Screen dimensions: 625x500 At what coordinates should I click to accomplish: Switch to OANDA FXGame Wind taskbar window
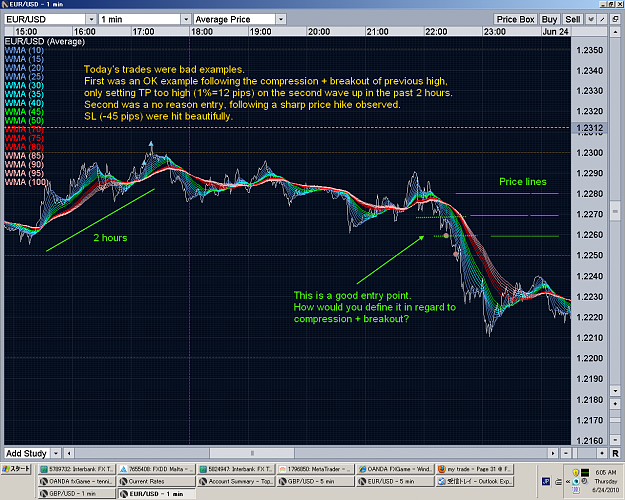395,469
